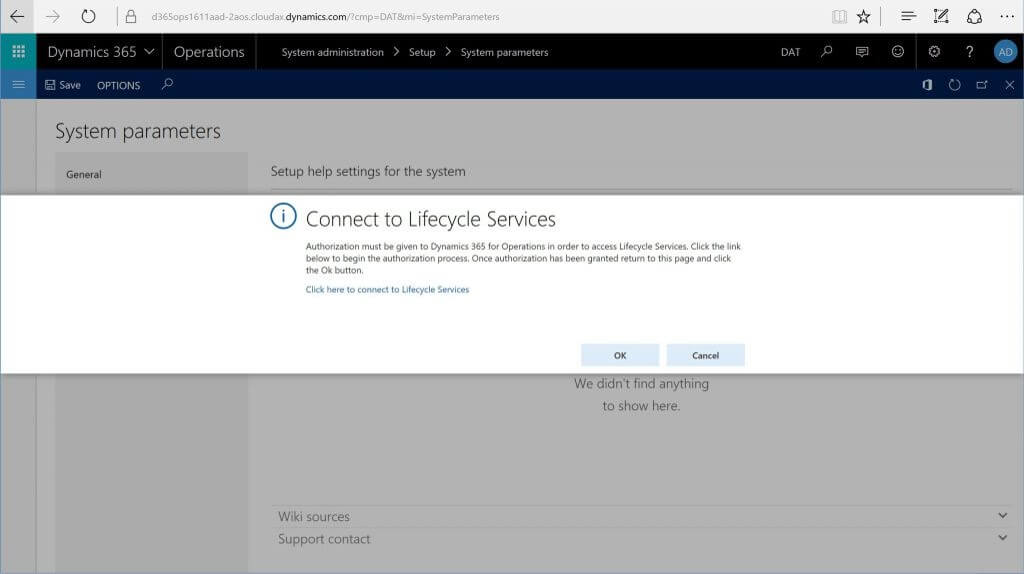Image resolution: width=1024 pixels, height=574 pixels.
Task: Expand the Wiki sources section chevron
Action: tap(1002, 516)
